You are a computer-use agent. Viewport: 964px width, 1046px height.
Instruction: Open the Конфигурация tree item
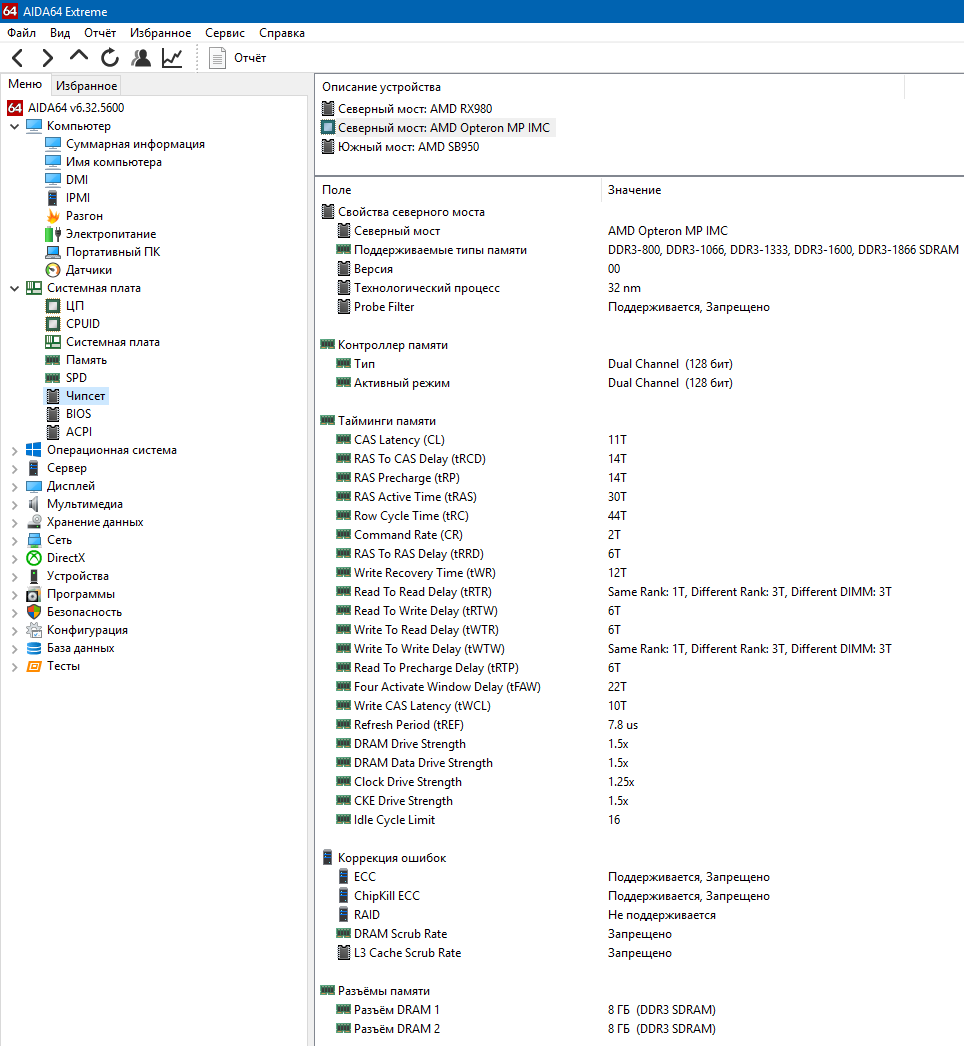click(87, 630)
